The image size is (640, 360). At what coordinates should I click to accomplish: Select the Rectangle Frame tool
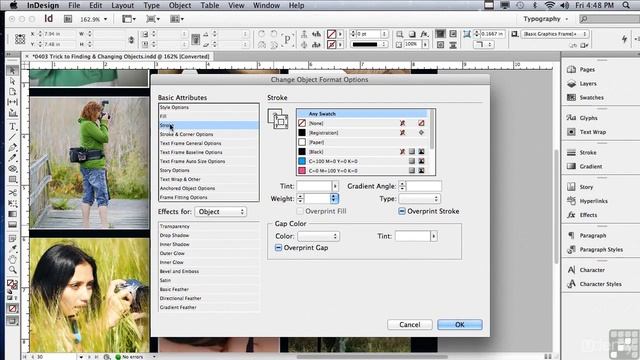[13, 169]
